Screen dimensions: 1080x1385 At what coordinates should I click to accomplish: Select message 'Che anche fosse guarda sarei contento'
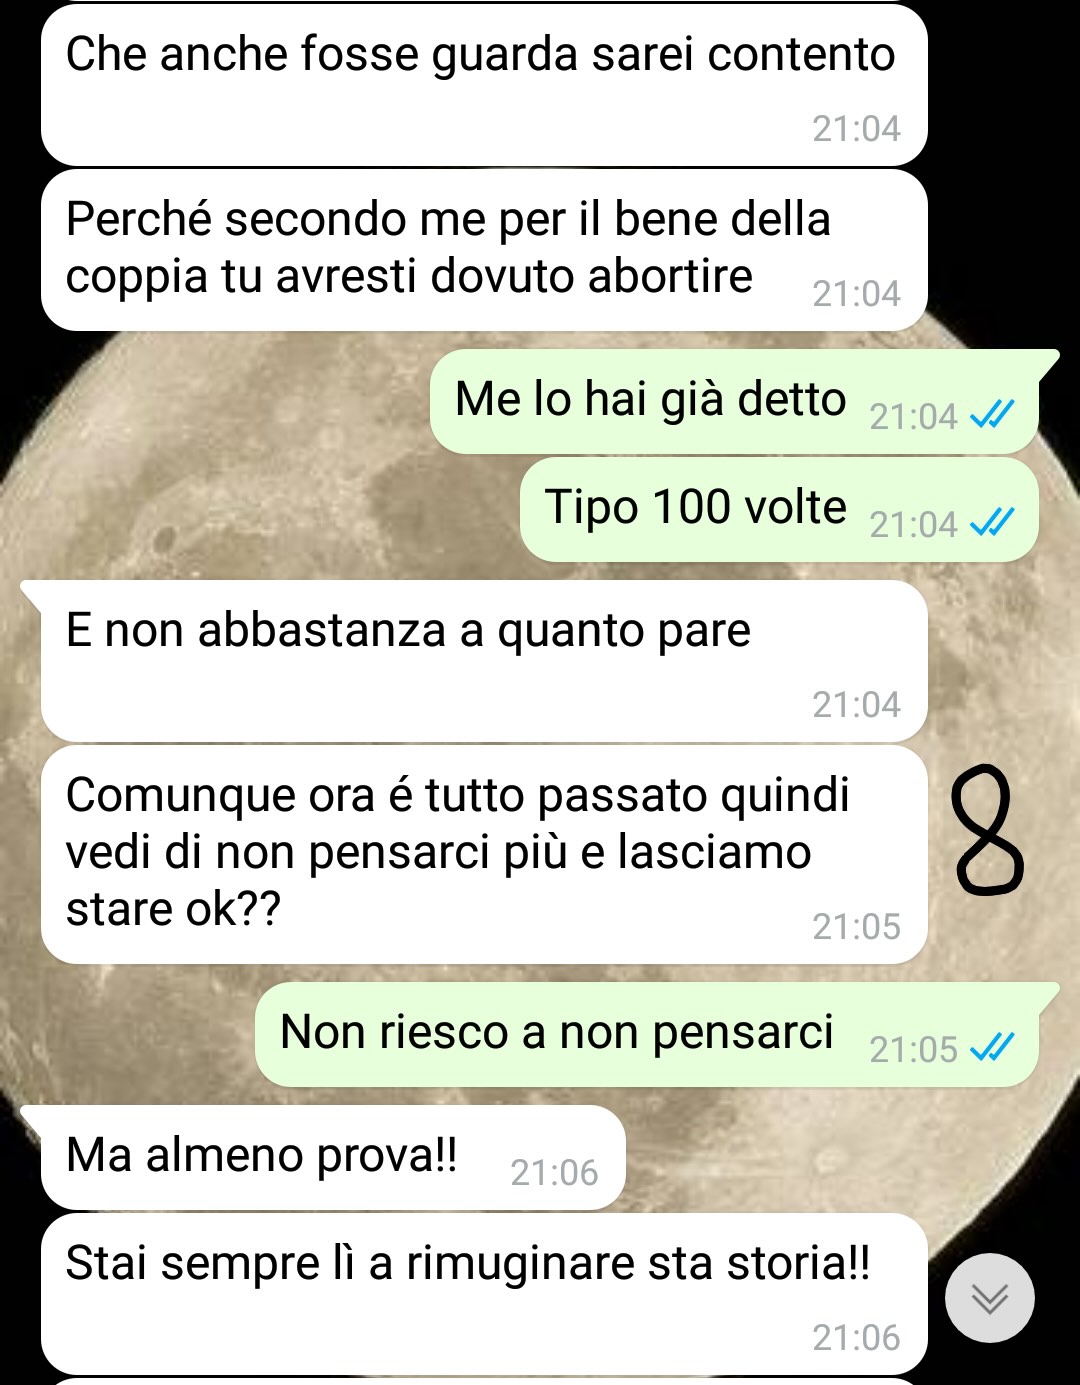(484, 86)
